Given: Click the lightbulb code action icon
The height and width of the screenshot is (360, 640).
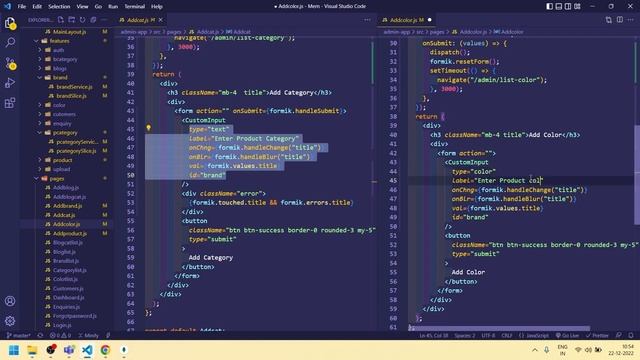Looking at the screenshot, I should click(x=149, y=128).
